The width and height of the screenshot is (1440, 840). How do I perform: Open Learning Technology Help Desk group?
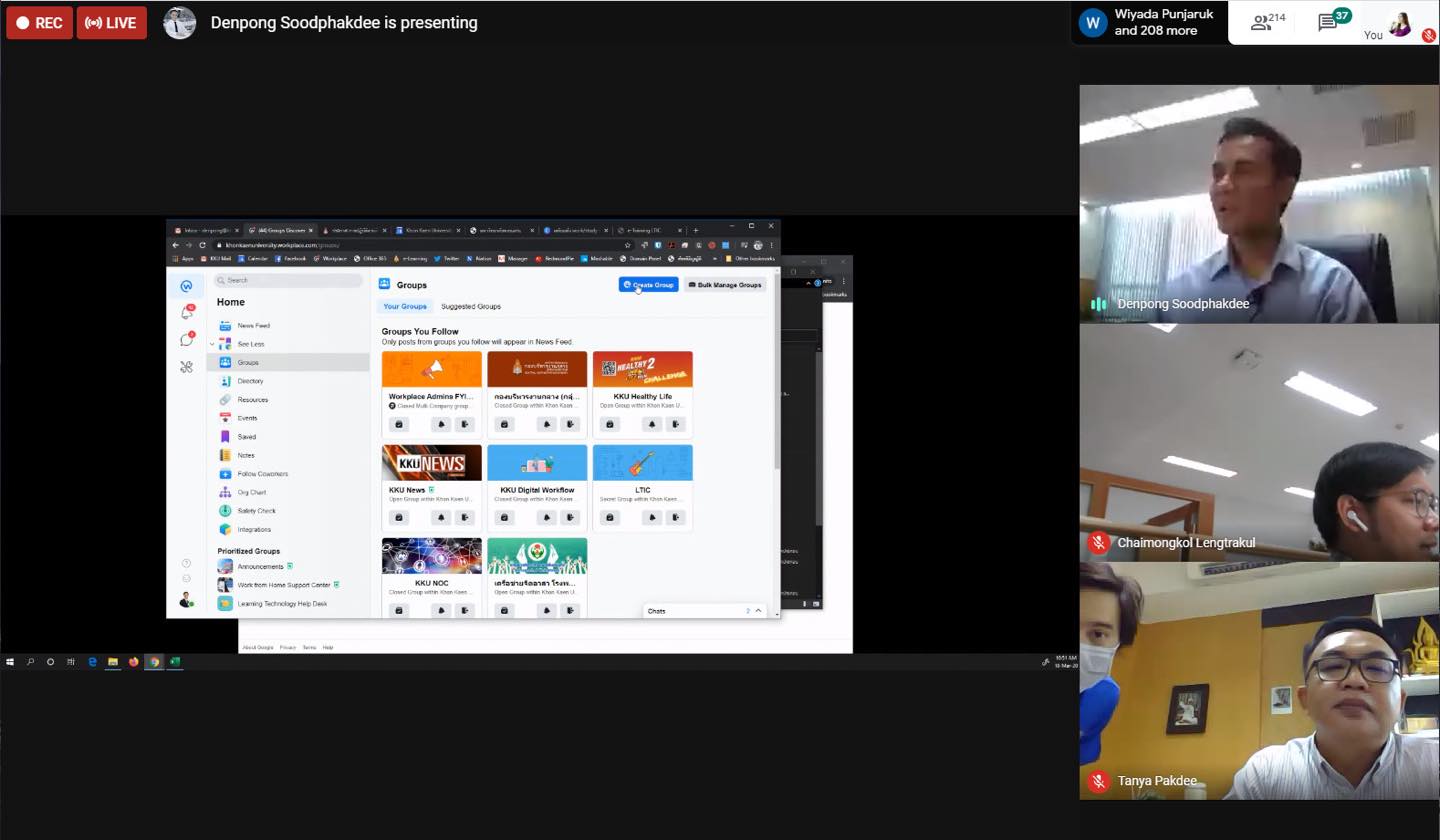[x=288, y=603]
